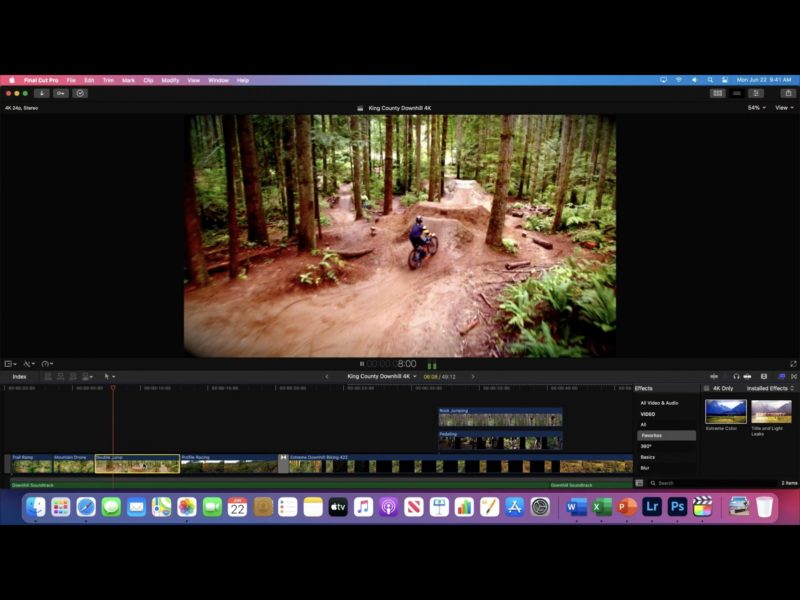Select the Double Jump clip

(x=137, y=464)
